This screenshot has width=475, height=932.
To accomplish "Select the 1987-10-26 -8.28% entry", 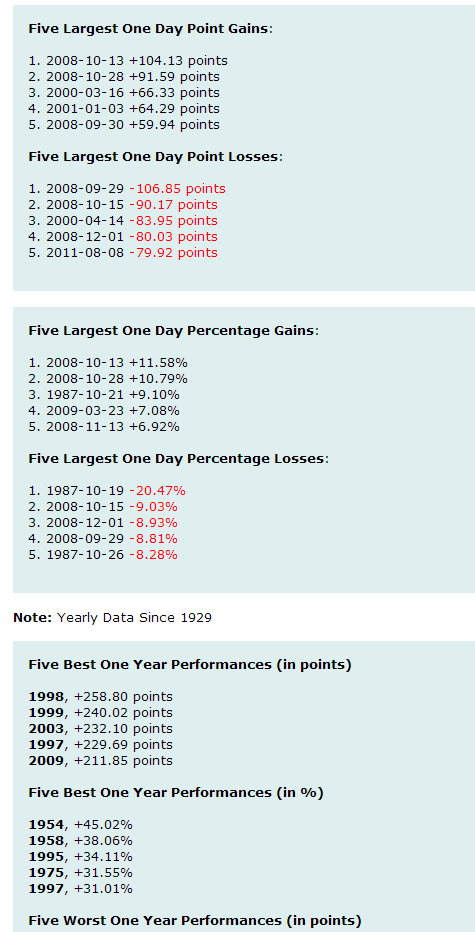I will tap(103, 555).
